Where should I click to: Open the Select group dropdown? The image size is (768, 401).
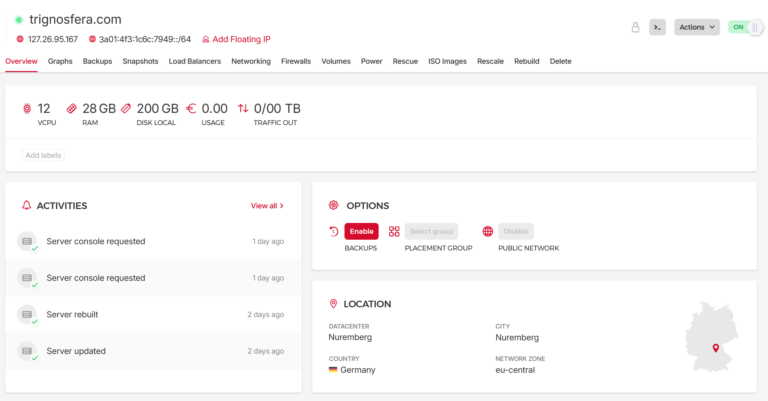(431, 231)
